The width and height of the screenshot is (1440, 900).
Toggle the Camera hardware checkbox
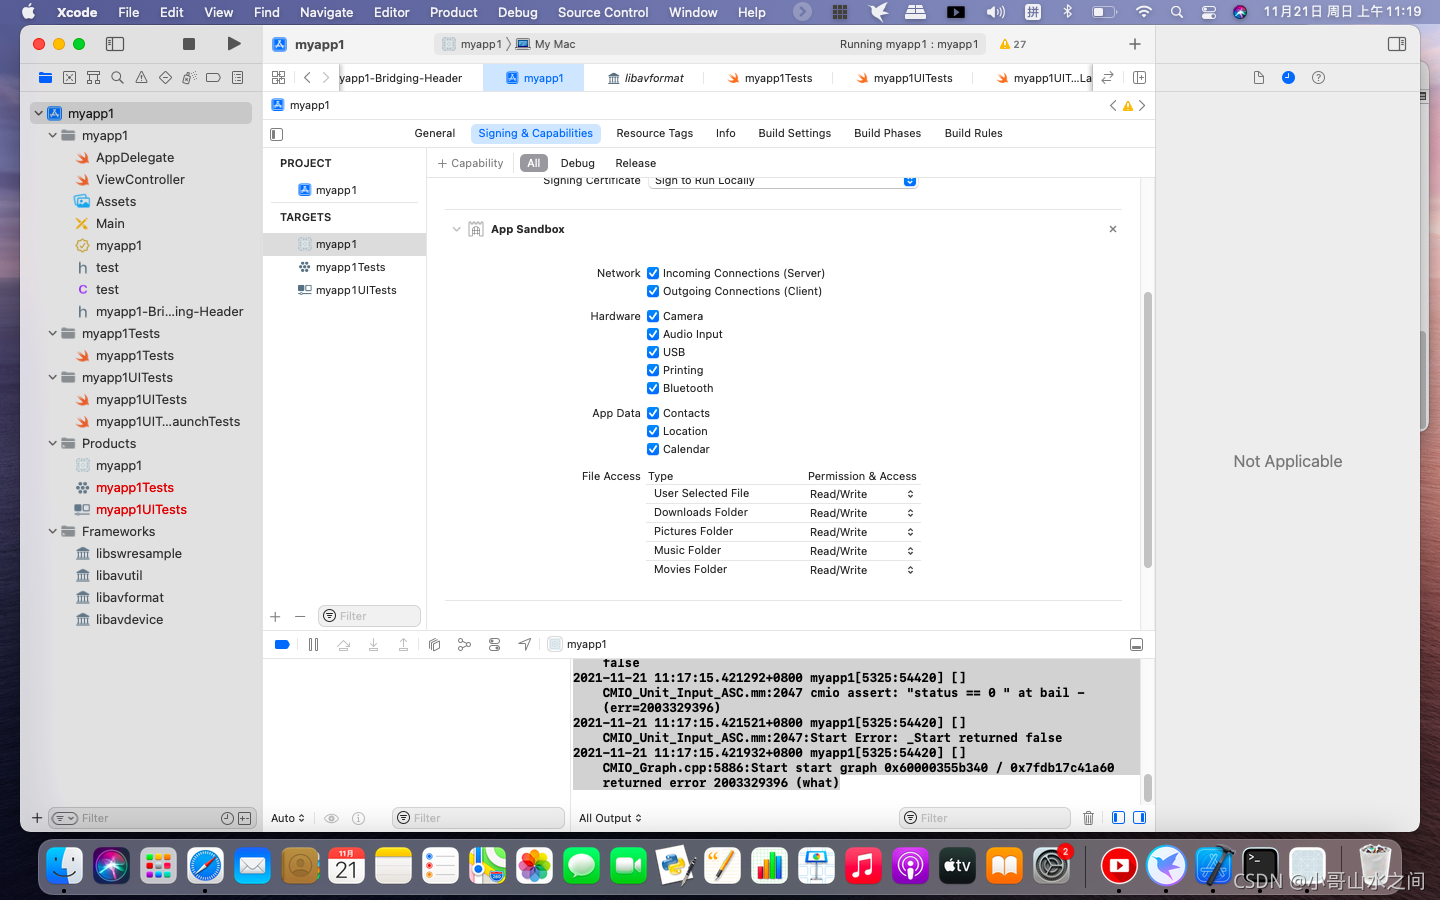click(x=653, y=316)
